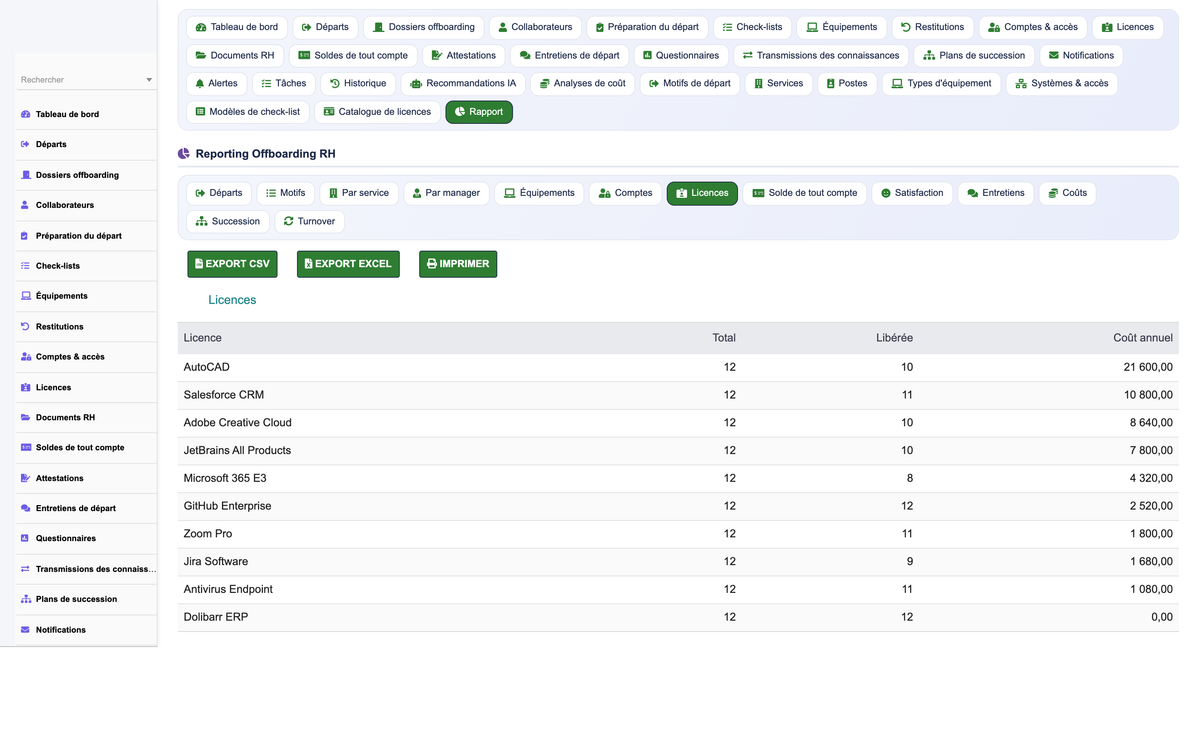This screenshot has height=743, width=1200.
Task: Open the Modèles de check-list tab
Action: click(248, 112)
